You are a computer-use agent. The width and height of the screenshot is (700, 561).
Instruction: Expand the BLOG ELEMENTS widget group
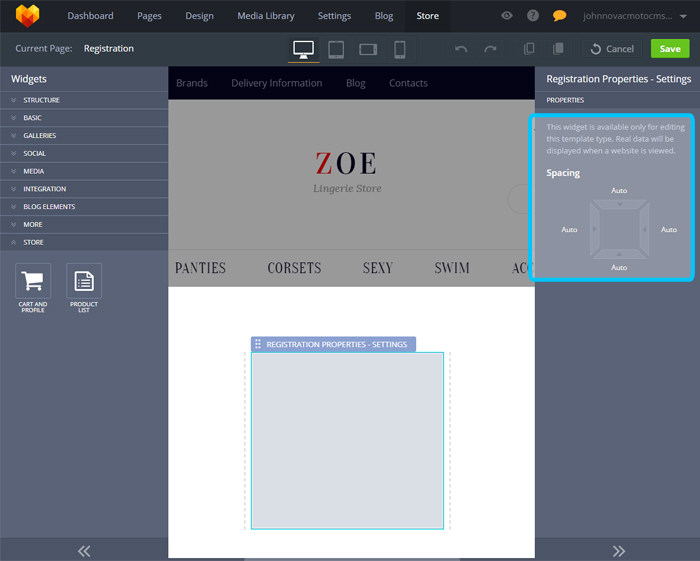(84, 207)
